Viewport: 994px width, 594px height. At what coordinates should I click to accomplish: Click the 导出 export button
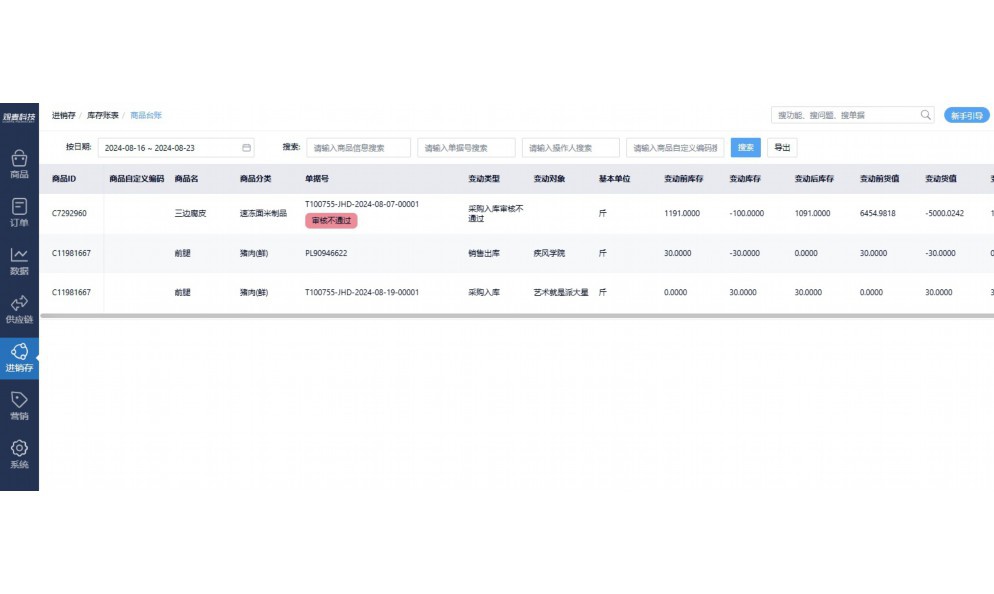pos(781,147)
